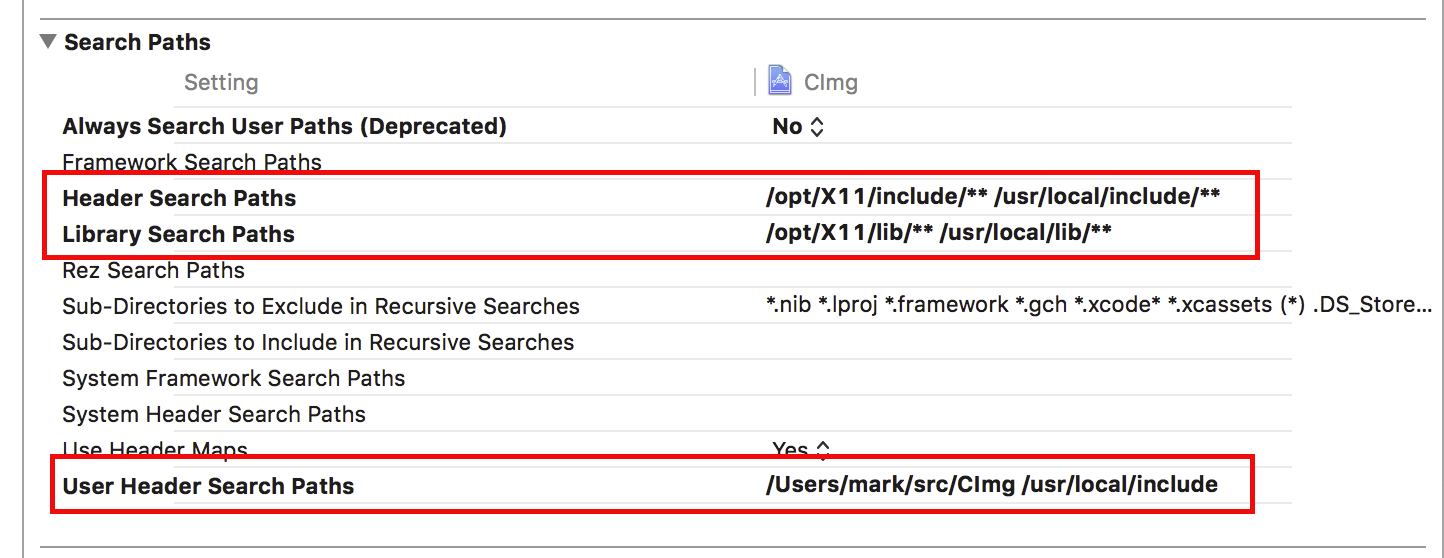Open Use Header Maps Yes dropdown
The image size is (1444, 558).
[801, 450]
